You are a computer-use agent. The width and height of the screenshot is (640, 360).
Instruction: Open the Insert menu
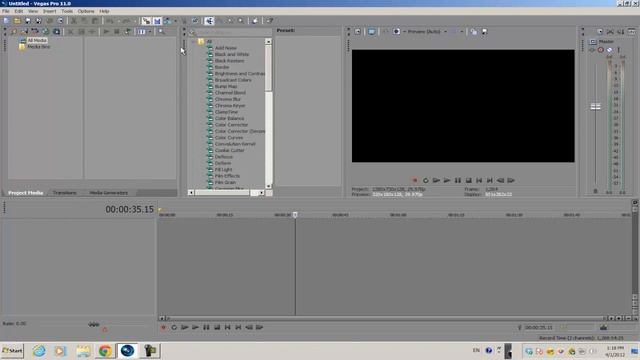click(x=49, y=11)
